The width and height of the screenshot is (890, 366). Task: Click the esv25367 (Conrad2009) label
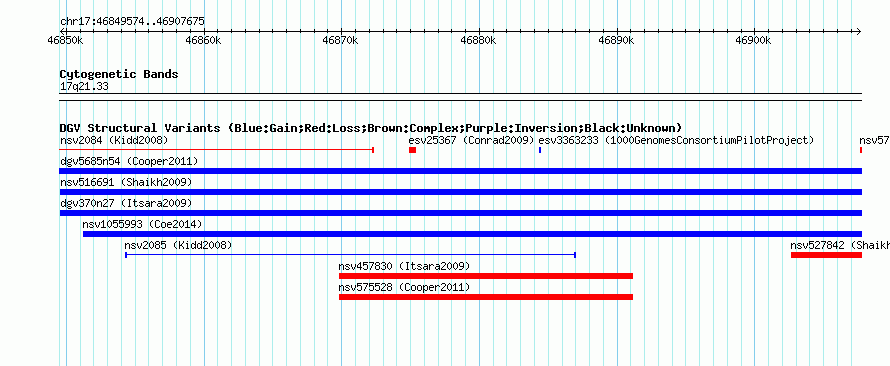click(471, 140)
